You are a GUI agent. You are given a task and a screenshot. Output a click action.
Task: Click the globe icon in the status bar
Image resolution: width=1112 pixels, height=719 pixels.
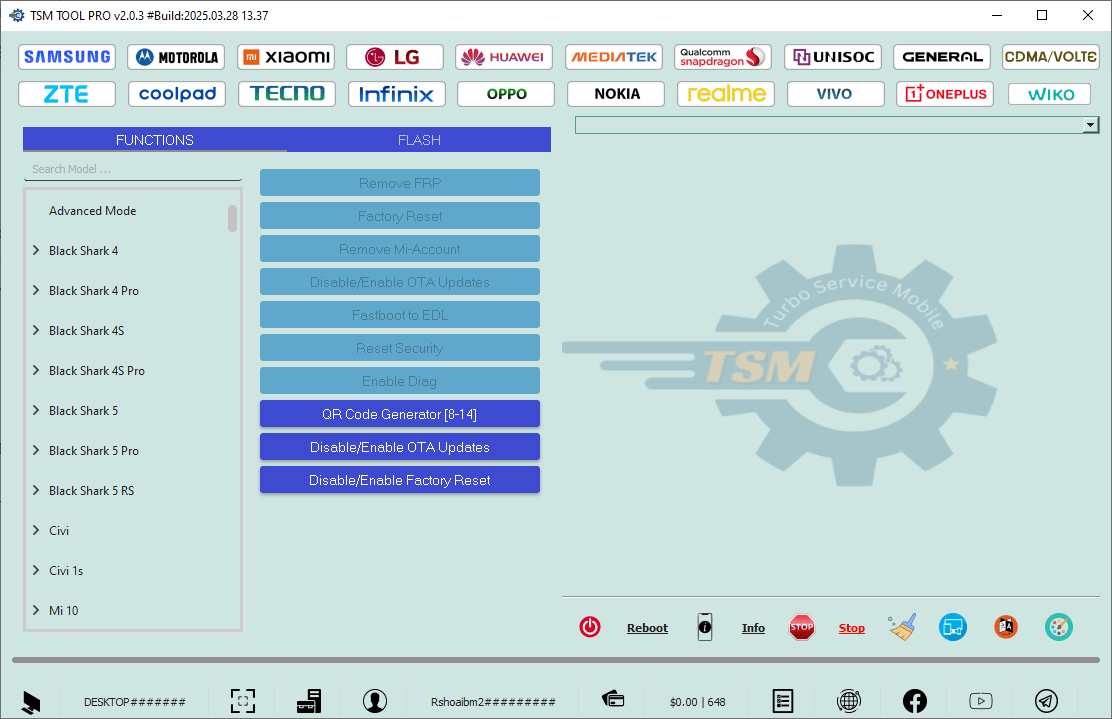pyautogui.click(x=849, y=701)
